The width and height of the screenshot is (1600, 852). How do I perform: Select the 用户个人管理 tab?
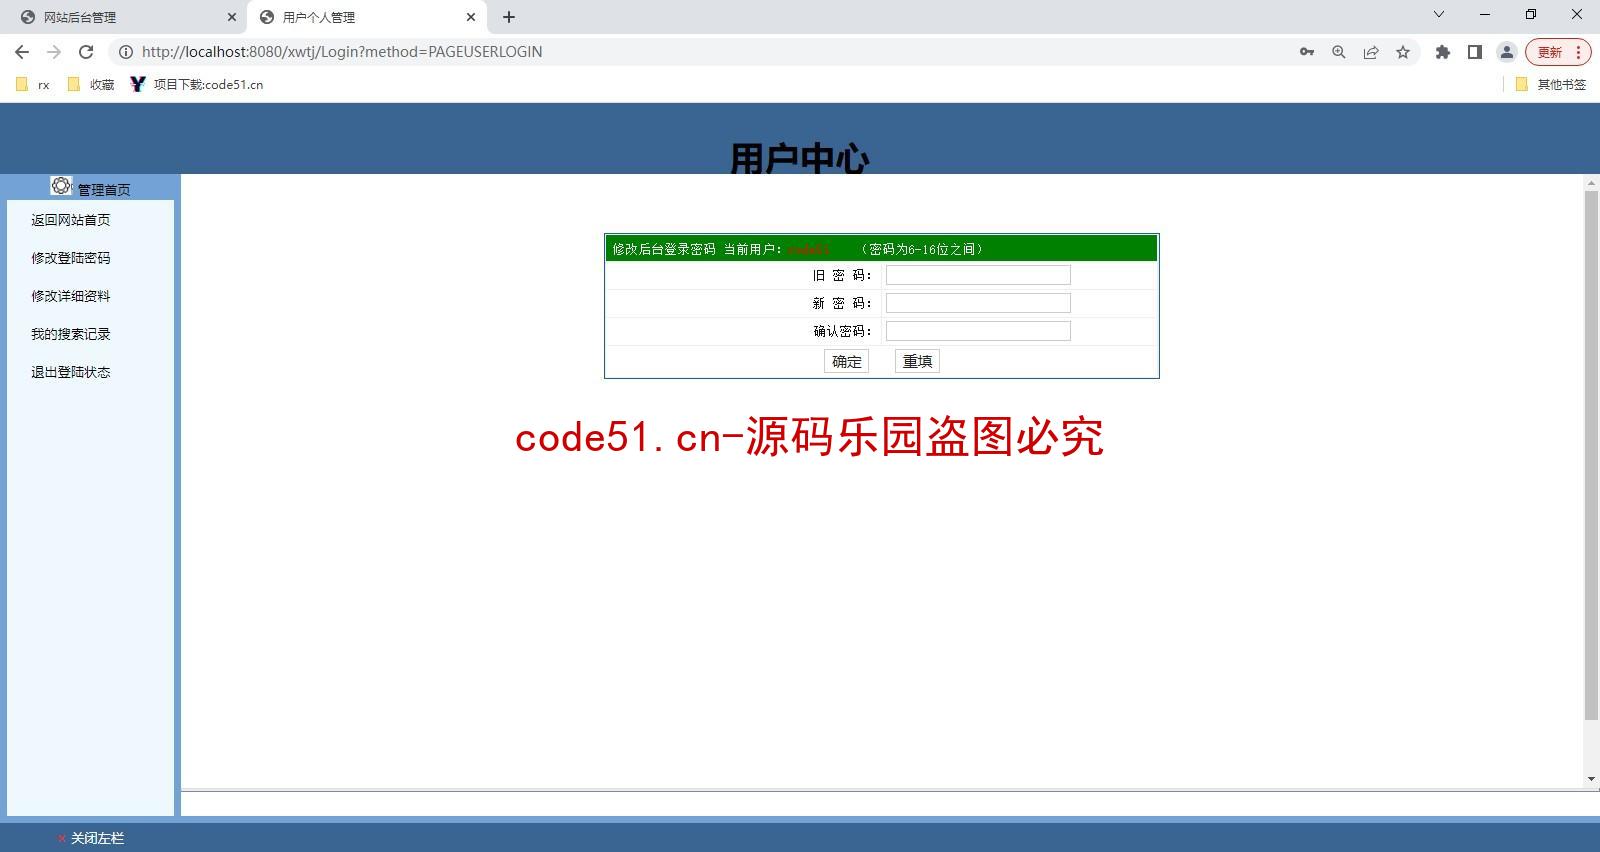click(366, 17)
